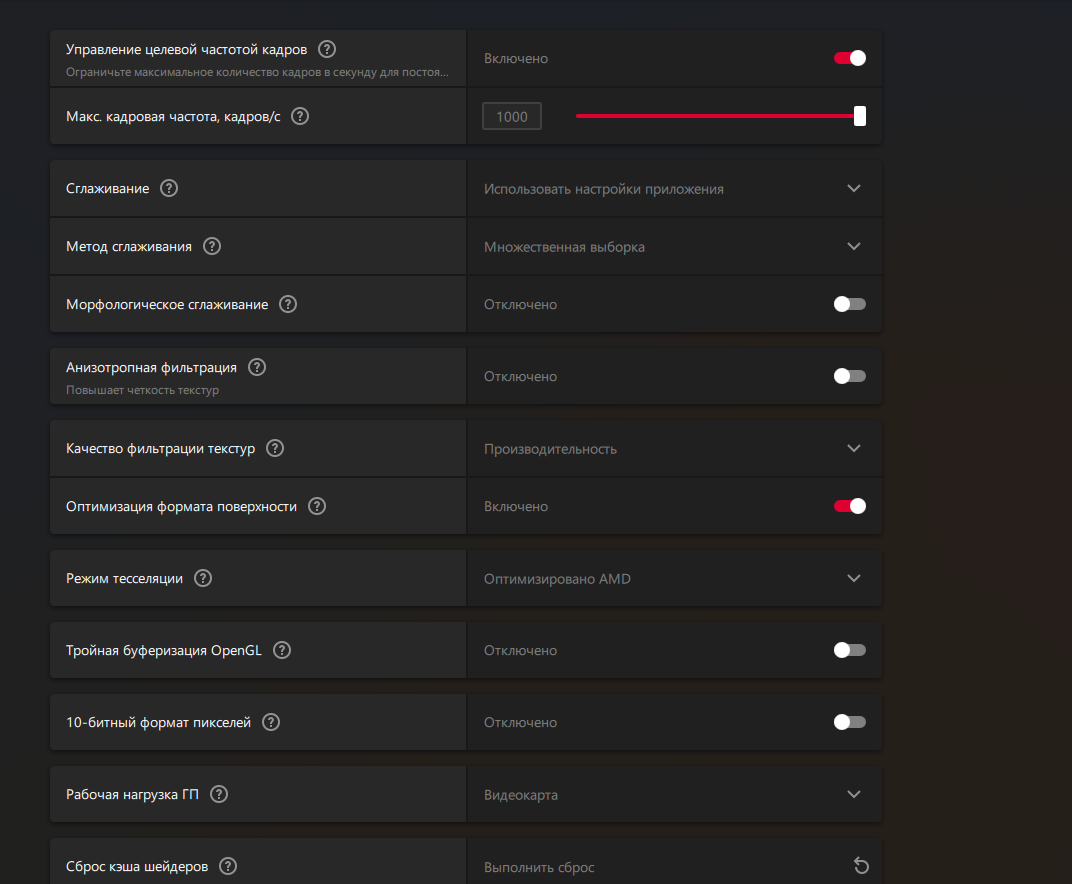Screen dimensions: 1072x884
Task: Open help icon beside Рабочая нагрузка ГП
Action: pos(219,794)
